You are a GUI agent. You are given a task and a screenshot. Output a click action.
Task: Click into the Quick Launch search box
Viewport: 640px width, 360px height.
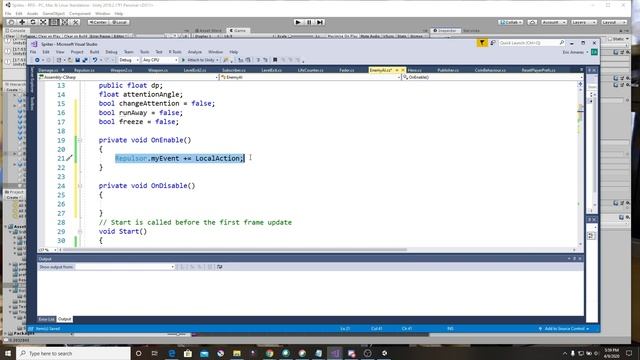pos(531,42)
